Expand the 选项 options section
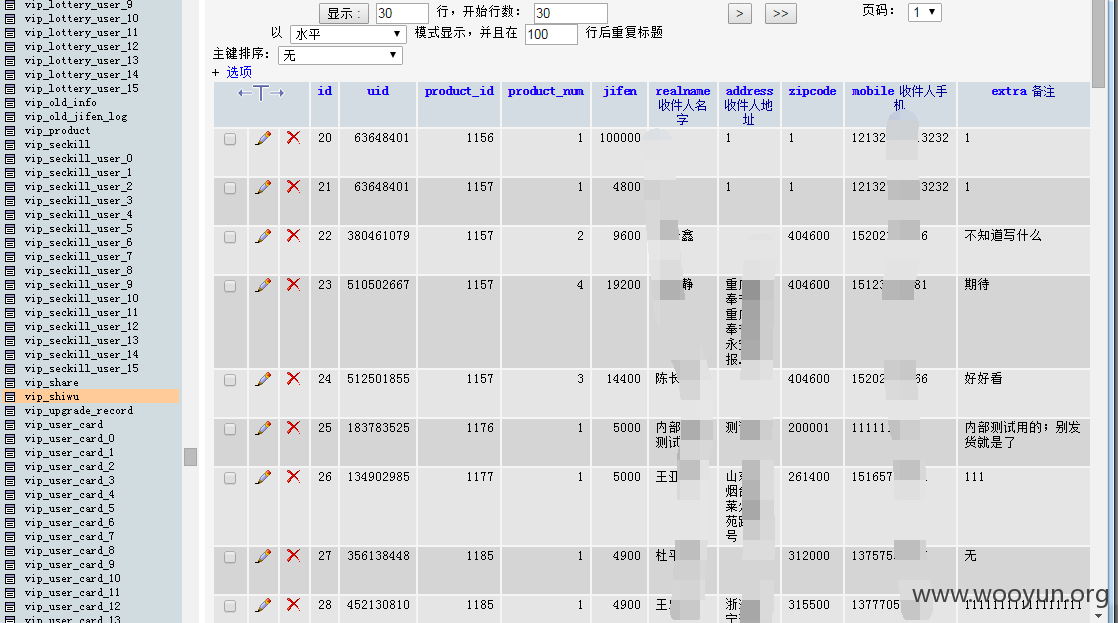The width and height of the screenshot is (1118, 623). click(x=239, y=72)
